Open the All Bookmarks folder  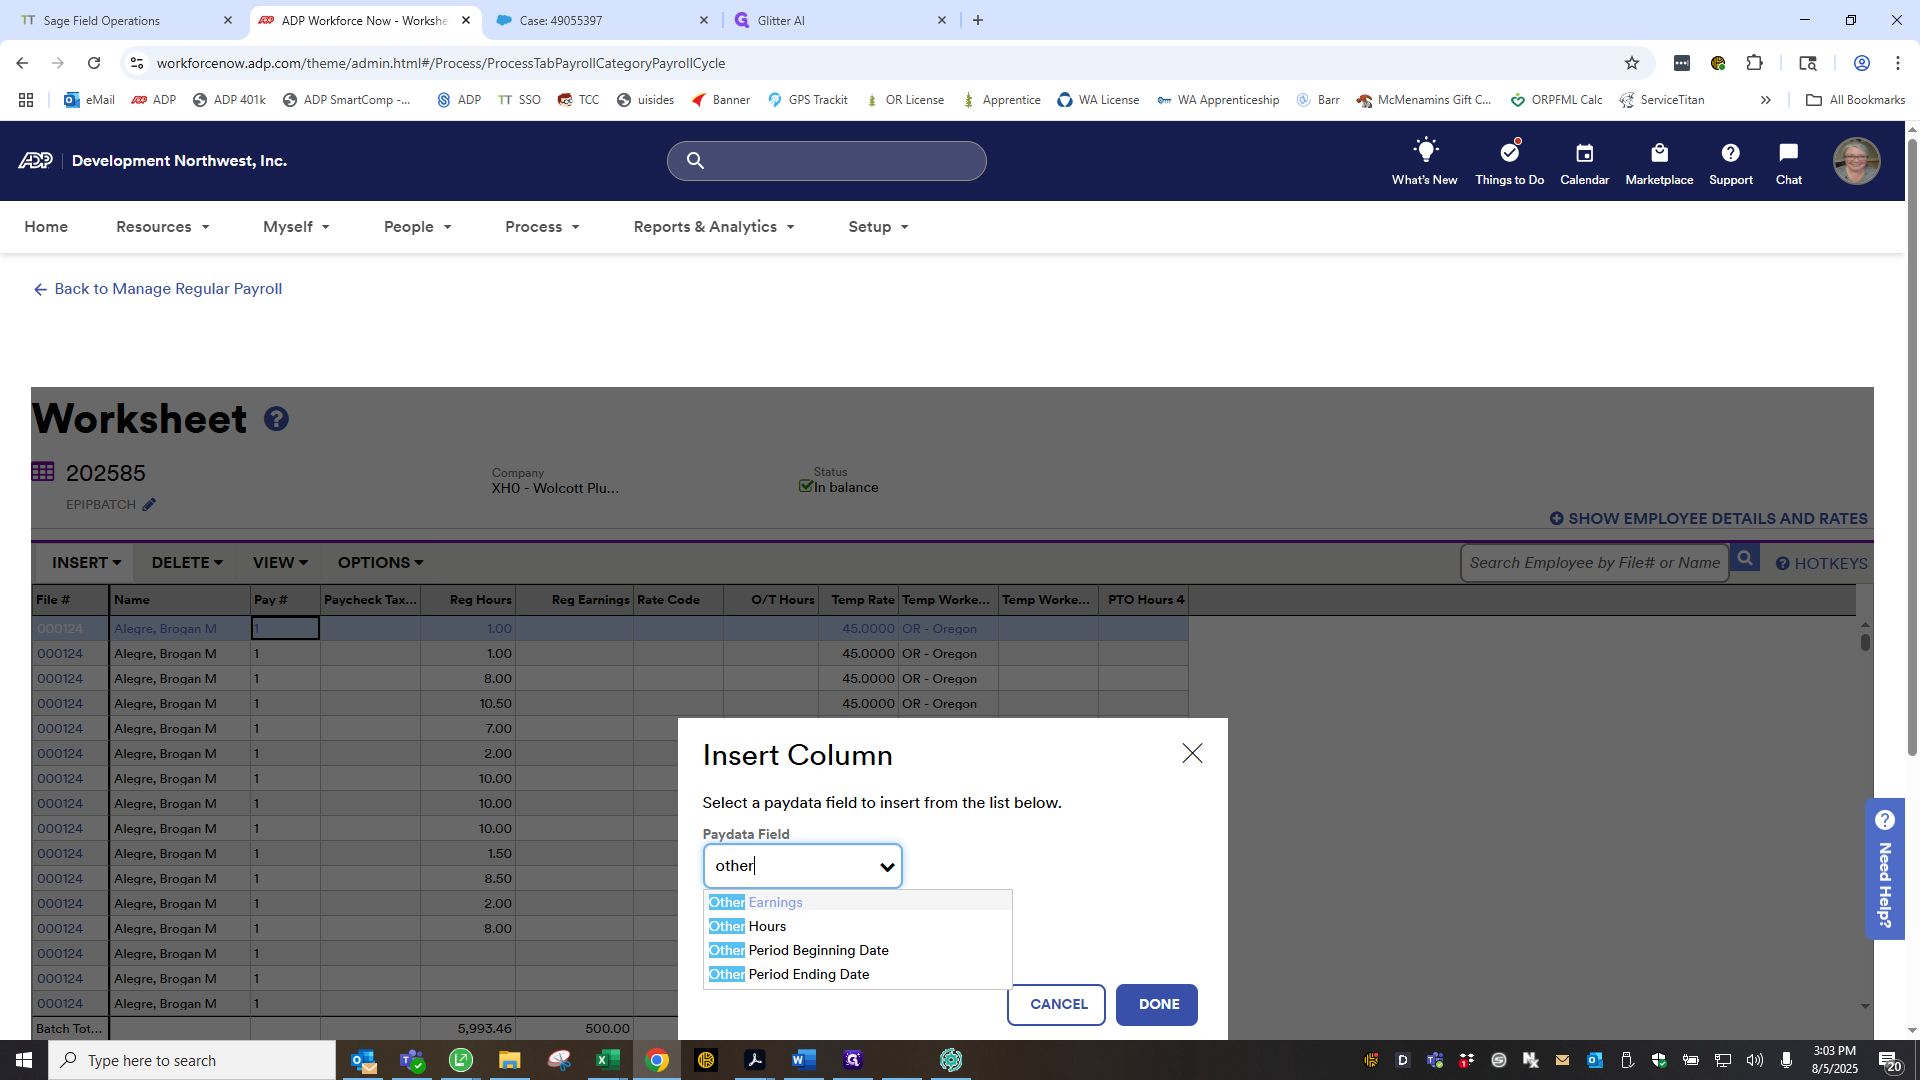pyautogui.click(x=1855, y=100)
